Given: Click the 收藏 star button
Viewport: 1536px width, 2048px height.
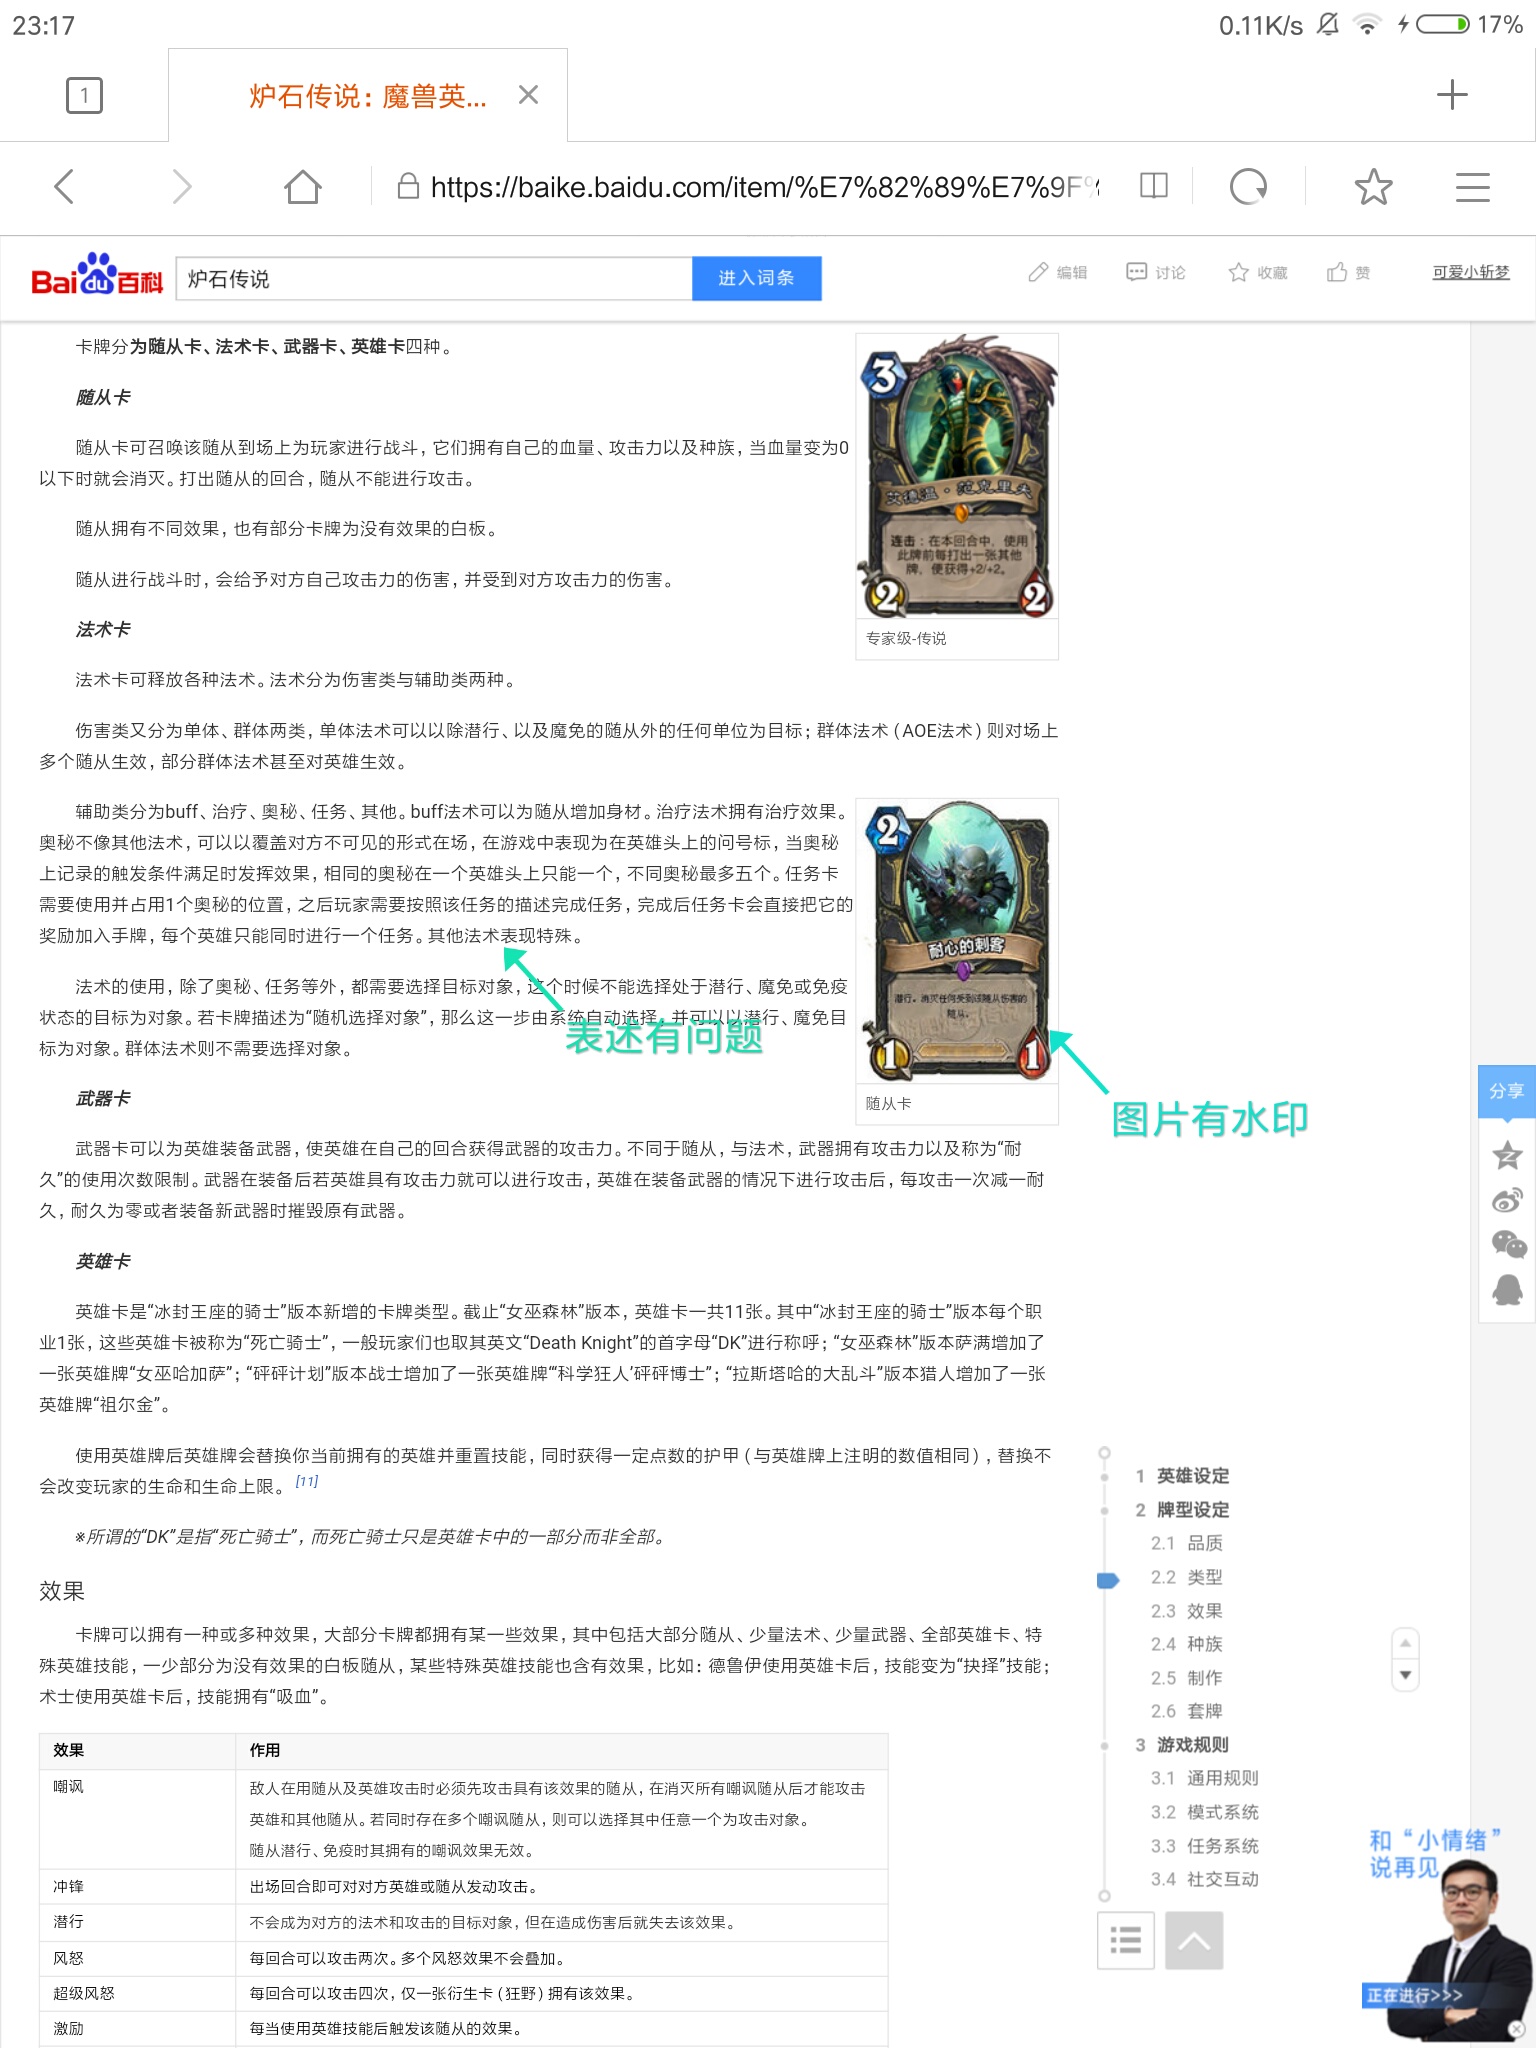Looking at the screenshot, I should click(1258, 272).
